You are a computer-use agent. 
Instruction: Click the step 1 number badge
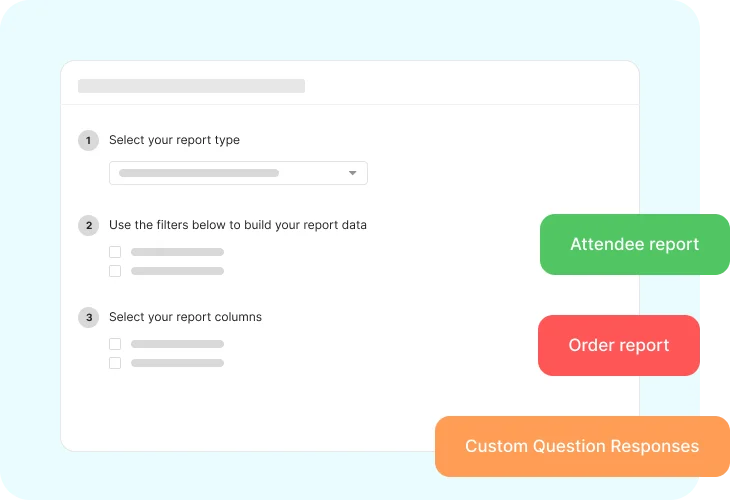88,141
